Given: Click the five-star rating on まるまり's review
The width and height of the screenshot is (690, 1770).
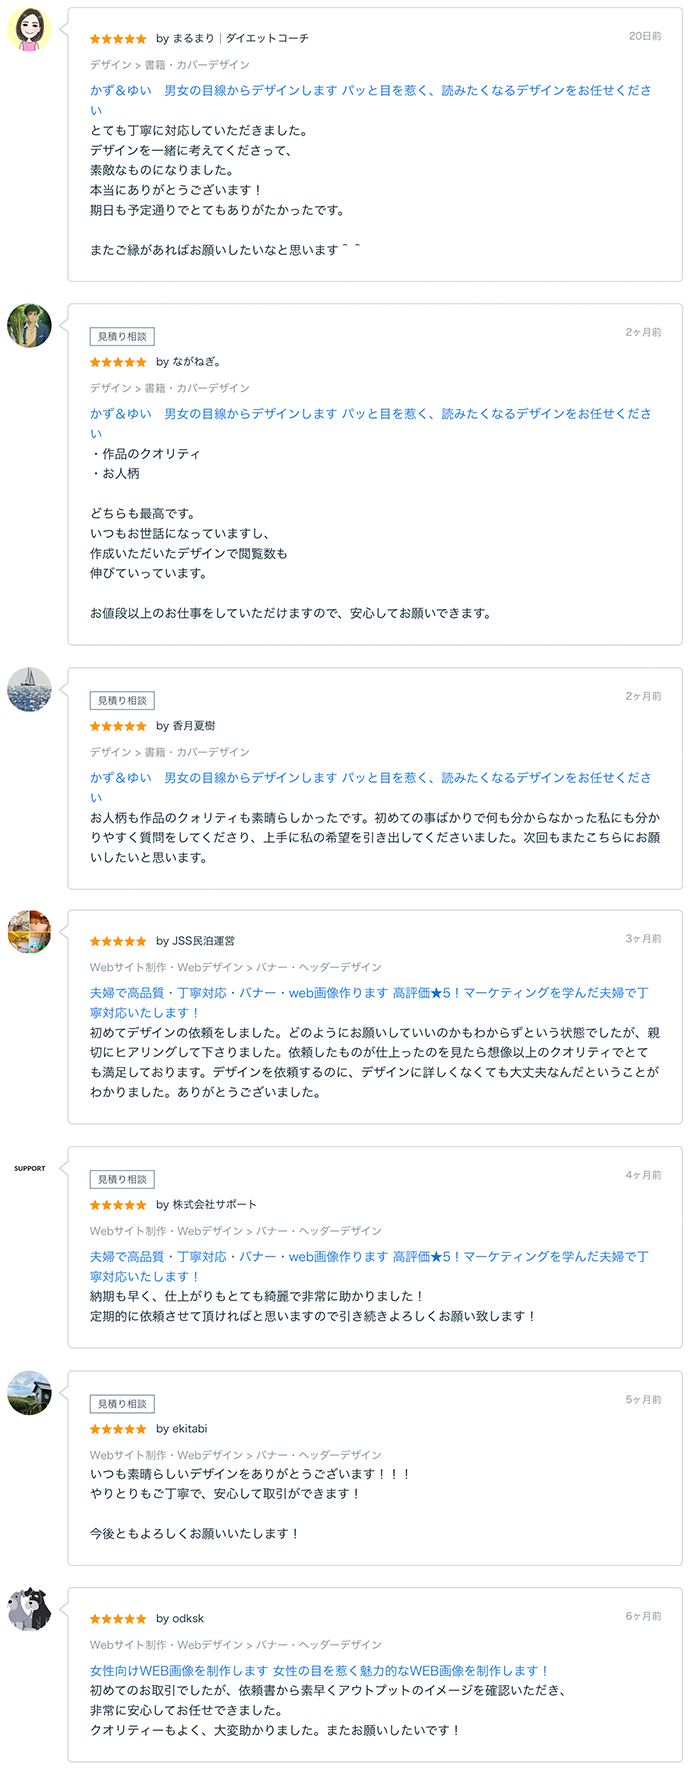Looking at the screenshot, I should click(117, 38).
